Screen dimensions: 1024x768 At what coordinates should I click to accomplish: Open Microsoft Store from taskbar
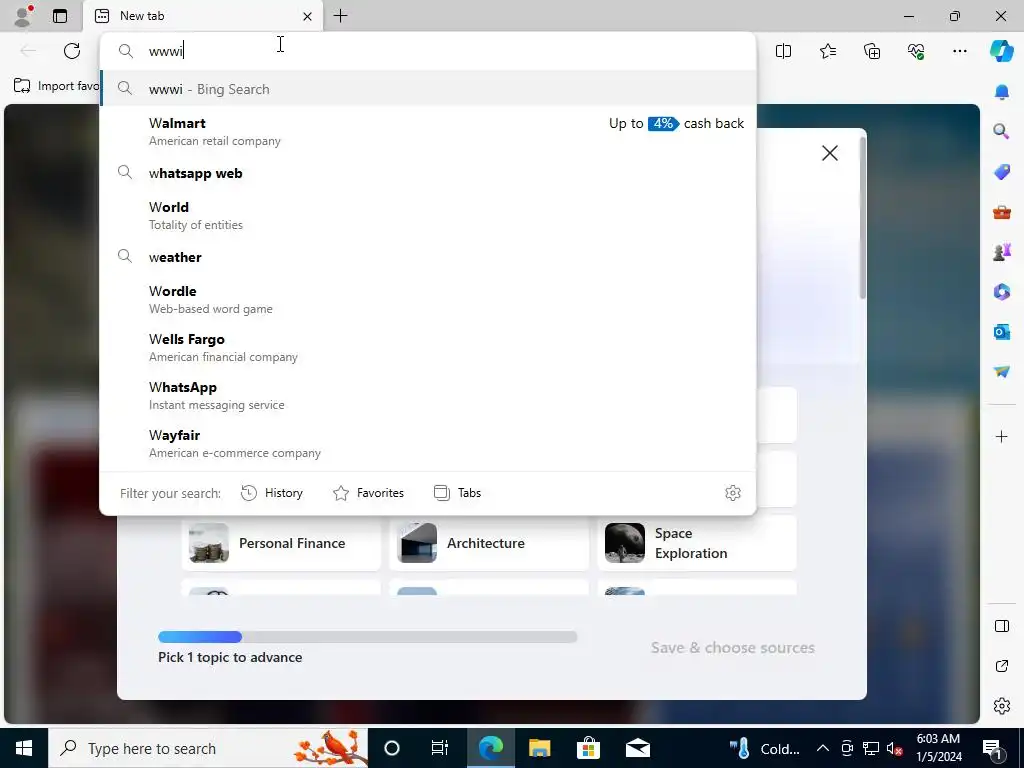point(588,748)
